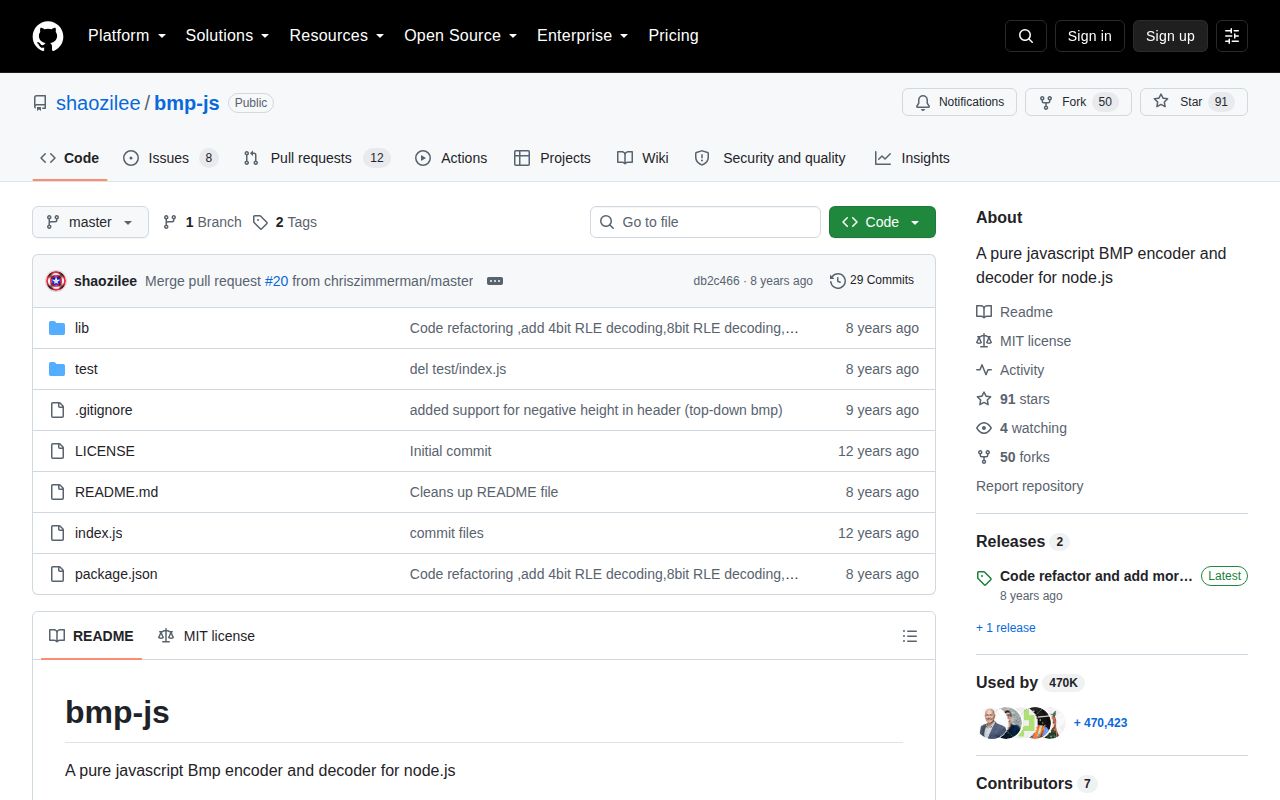This screenshot has height=800, width=1280.
Task: Click shaozilee's commit avatar
Action: [56, 281]
